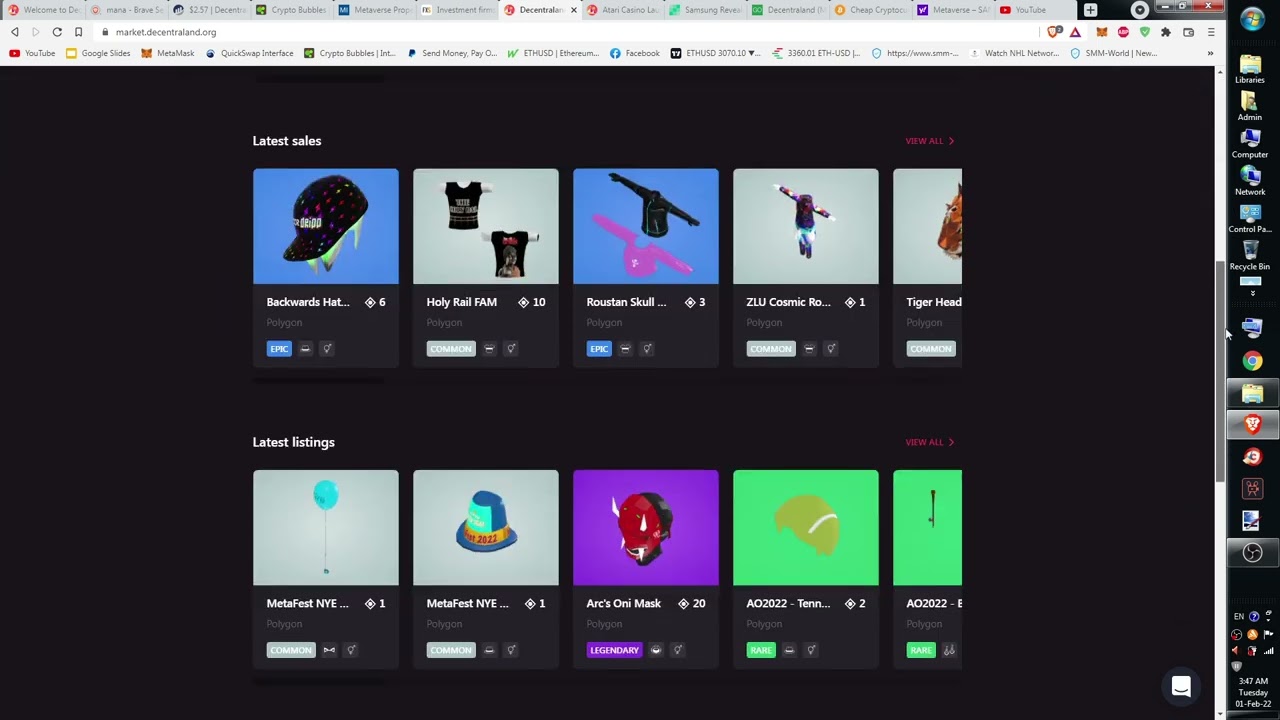1280x720 pixels.
Task: Open Facebook bookmark
Action: click(634, 53)
